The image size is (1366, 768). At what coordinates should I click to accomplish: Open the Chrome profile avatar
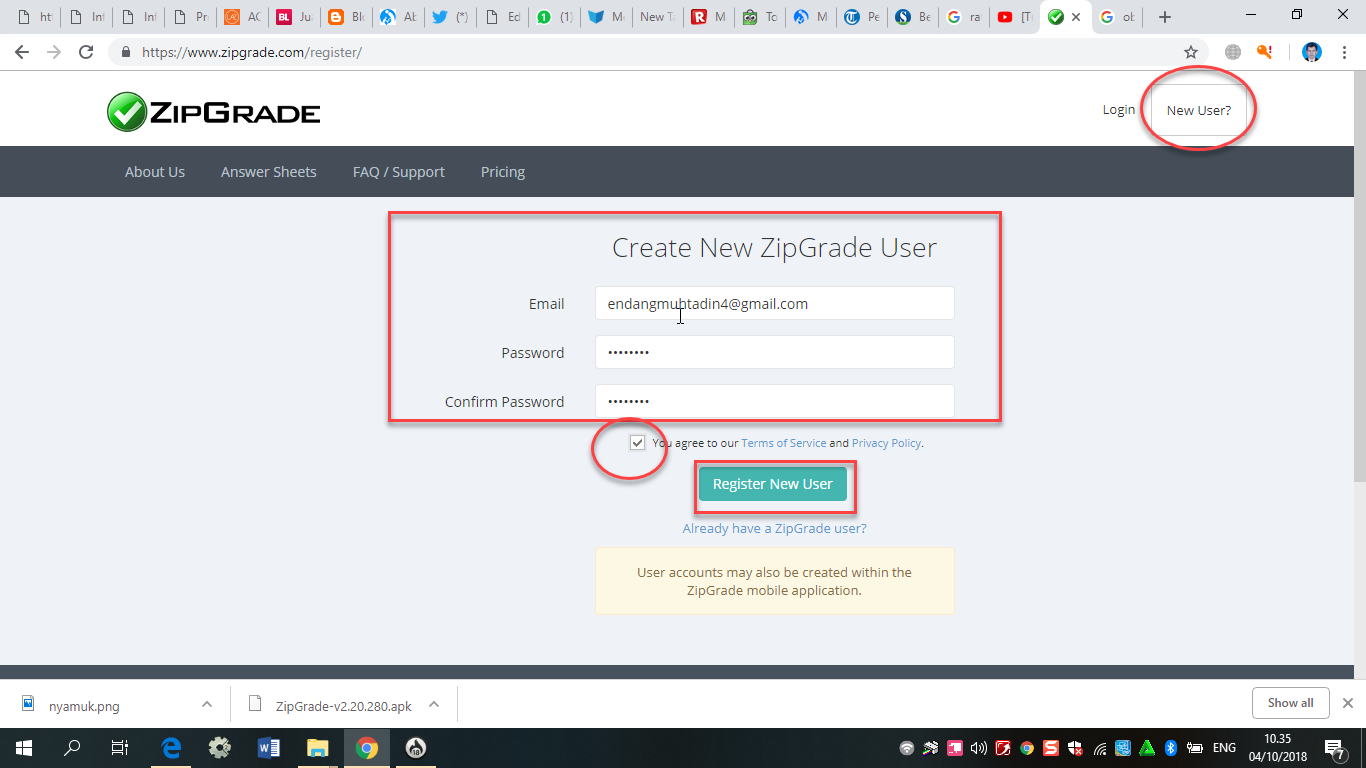1312,52
